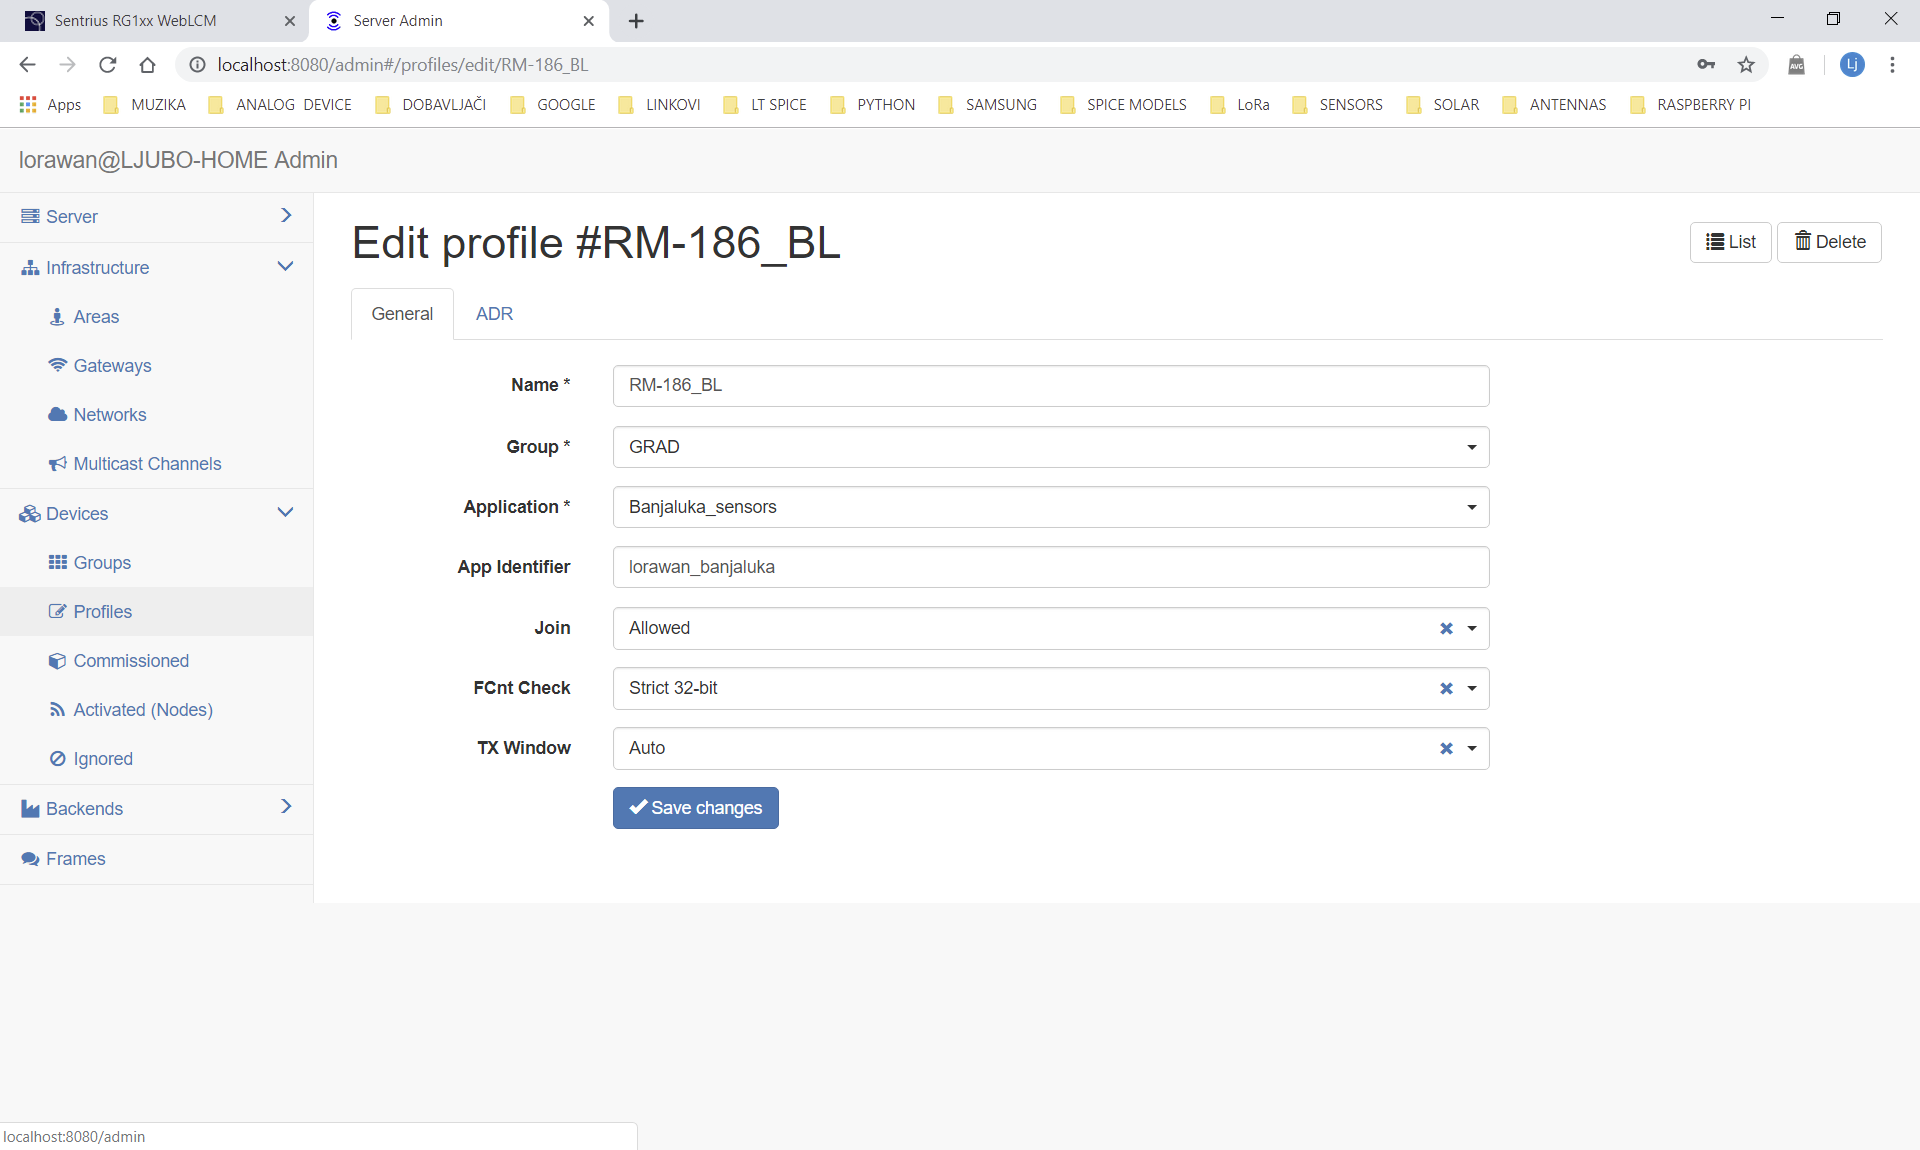
Task: Click the browser home icon
Action: (148, 65)
